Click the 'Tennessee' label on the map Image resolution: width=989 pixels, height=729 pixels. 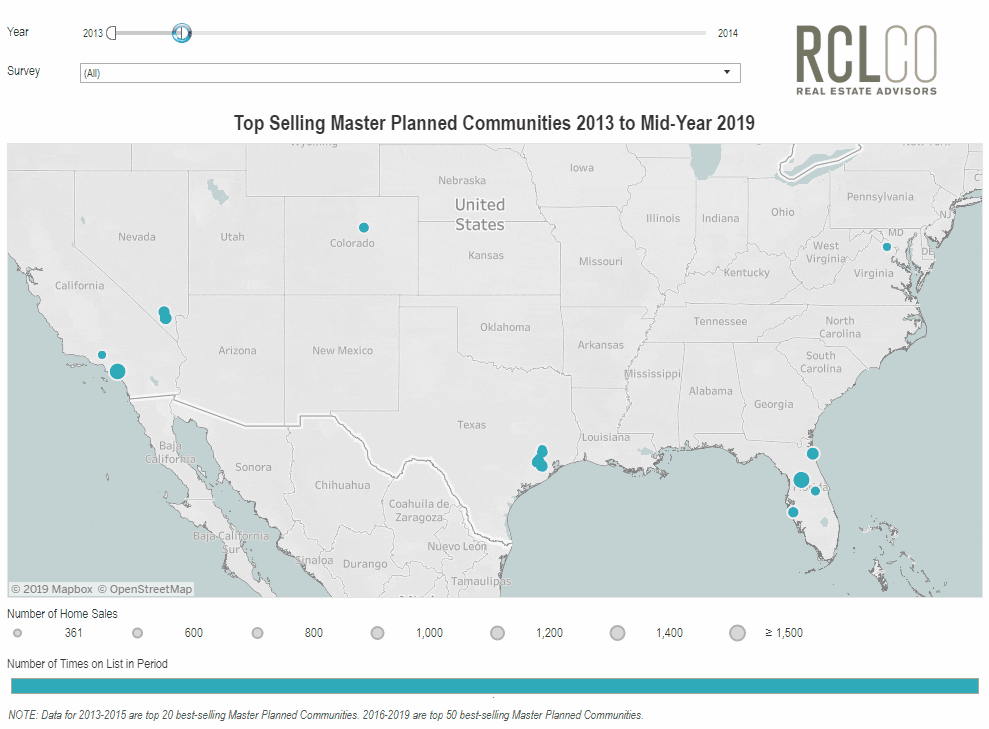[720, 321]
